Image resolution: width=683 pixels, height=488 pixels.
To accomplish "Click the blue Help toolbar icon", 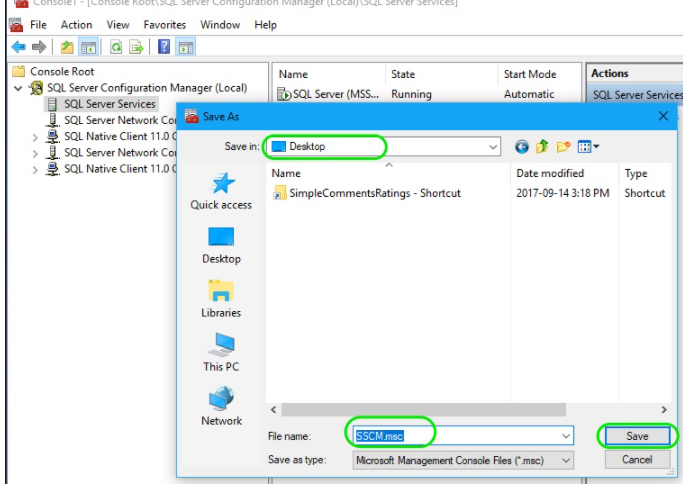I will 164,47.
